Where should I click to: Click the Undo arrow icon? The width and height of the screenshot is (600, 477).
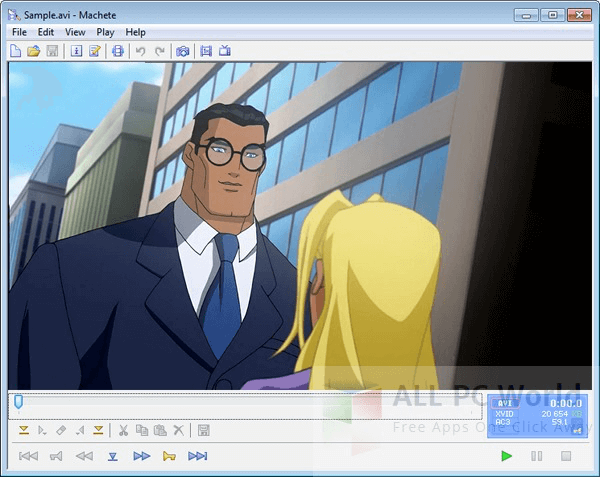140,51
